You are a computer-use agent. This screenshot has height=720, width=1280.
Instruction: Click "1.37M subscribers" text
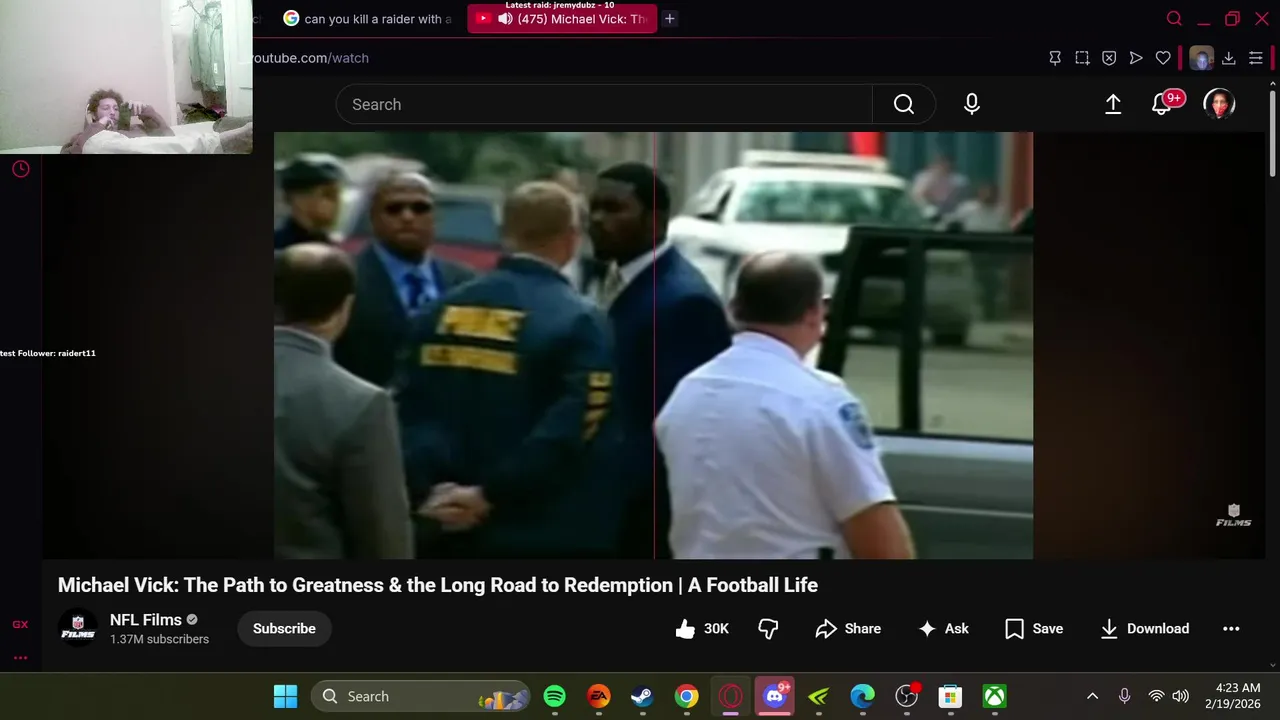[x=160, y=639]
